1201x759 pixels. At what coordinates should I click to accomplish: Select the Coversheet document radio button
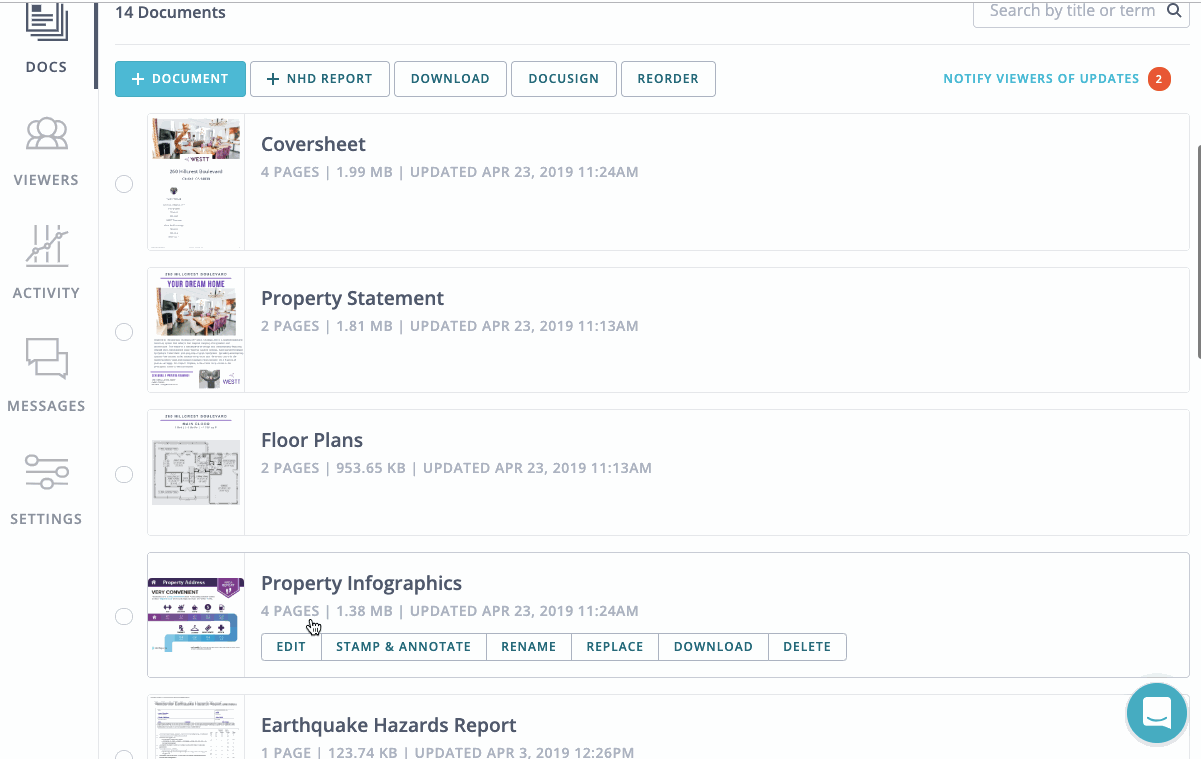click(124, 184)
